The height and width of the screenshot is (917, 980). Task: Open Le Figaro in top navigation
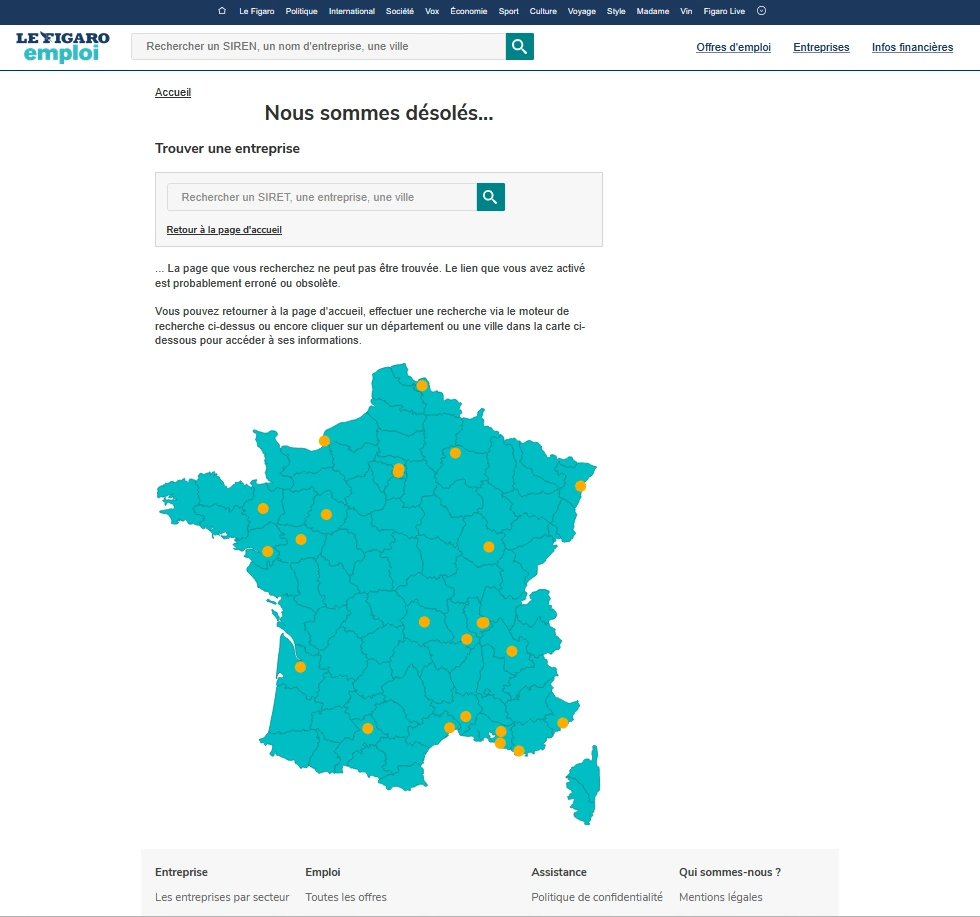[256, 11]
